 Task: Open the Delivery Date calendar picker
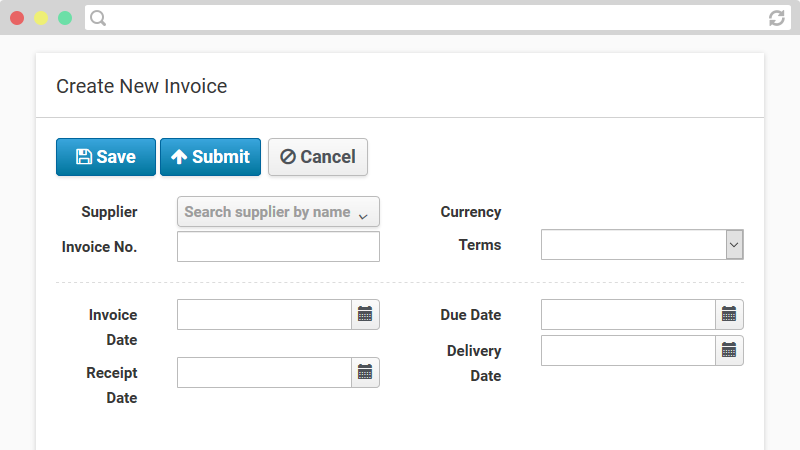(729, 351)
